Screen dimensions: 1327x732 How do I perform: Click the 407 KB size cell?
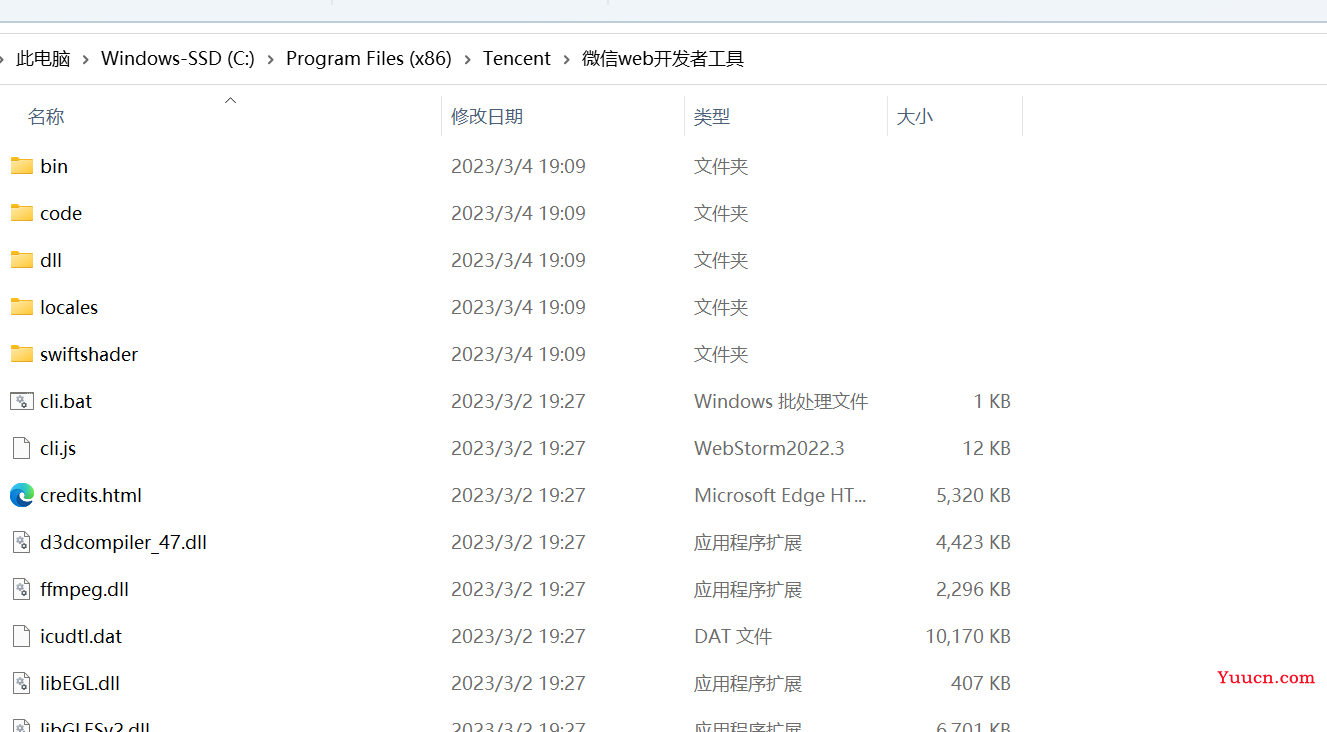click(x=981, y=683)
